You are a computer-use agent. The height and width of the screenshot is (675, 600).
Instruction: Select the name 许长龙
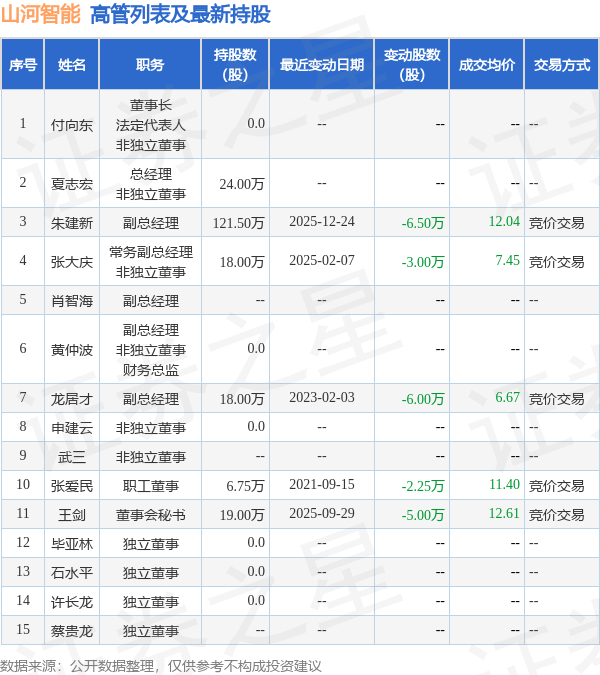tap(72, 601)
